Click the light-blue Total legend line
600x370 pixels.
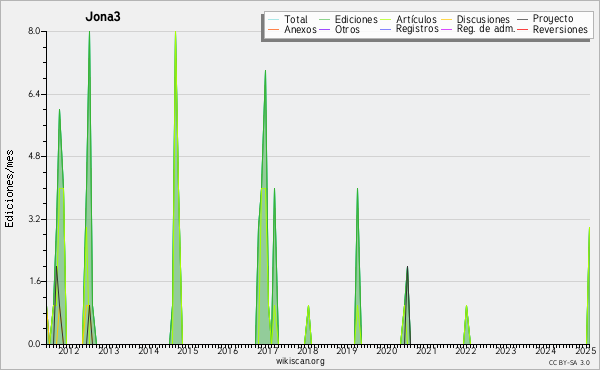point(273,19)
